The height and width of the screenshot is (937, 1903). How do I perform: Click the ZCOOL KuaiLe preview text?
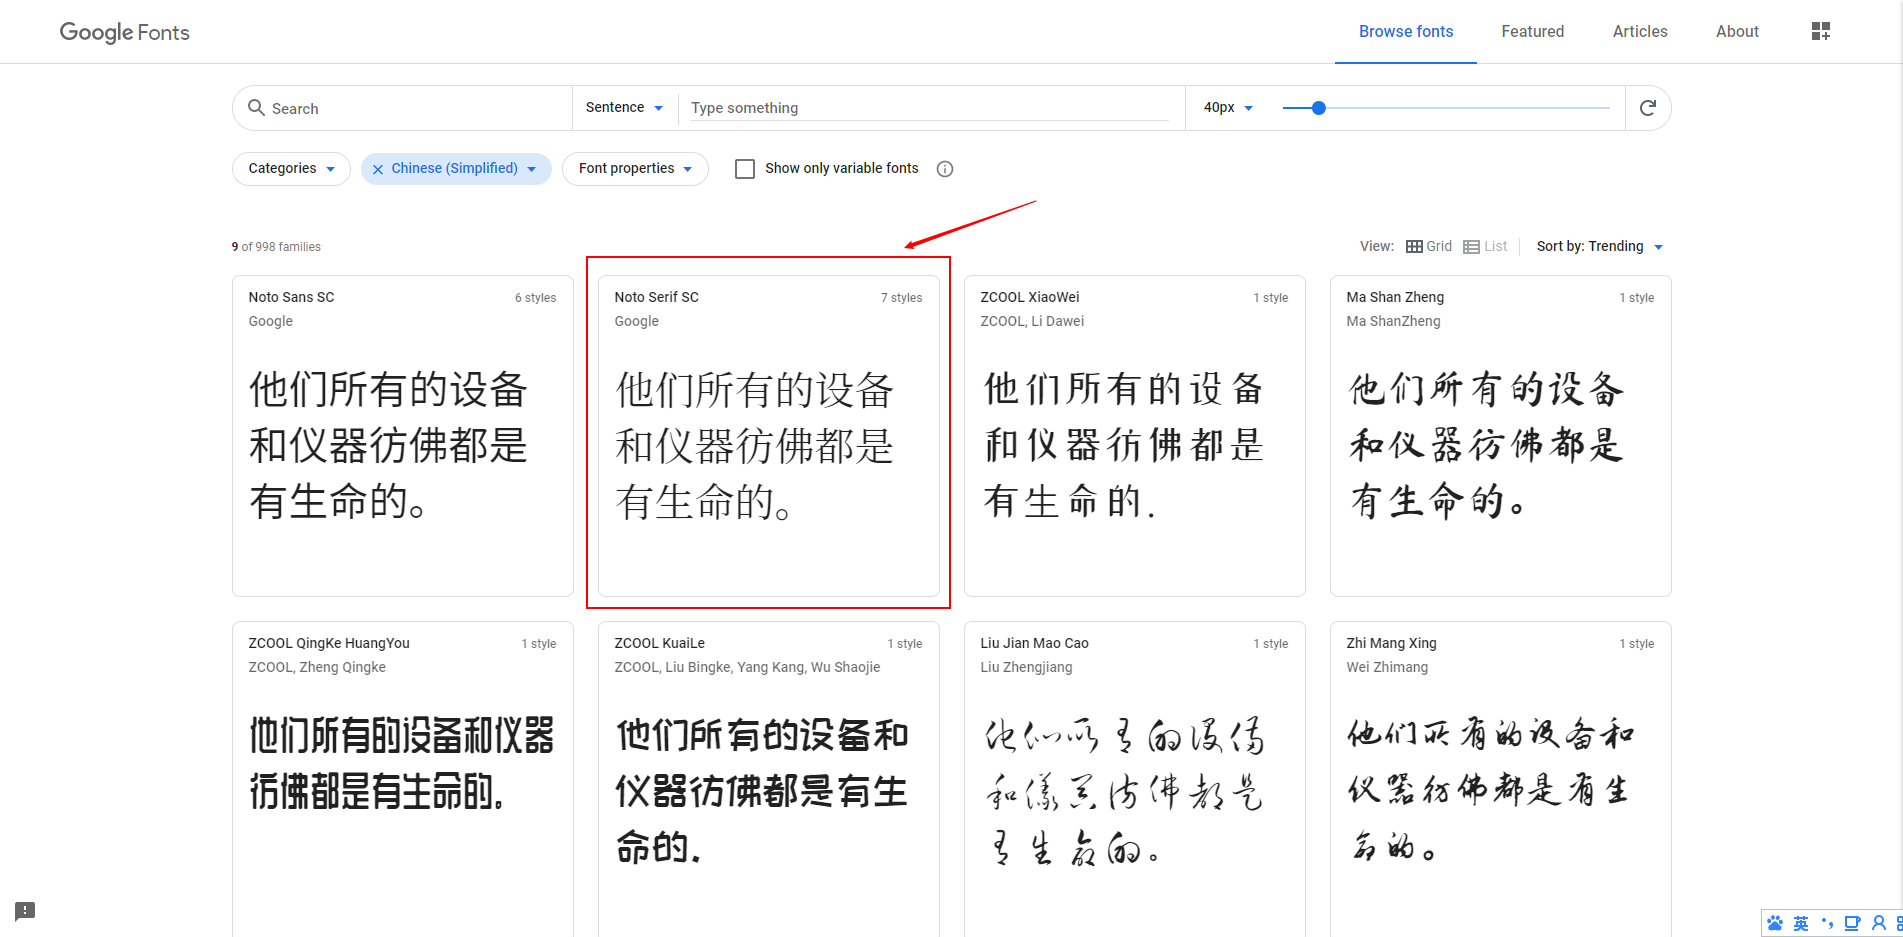pyautogui.click(x=762, y=791)
